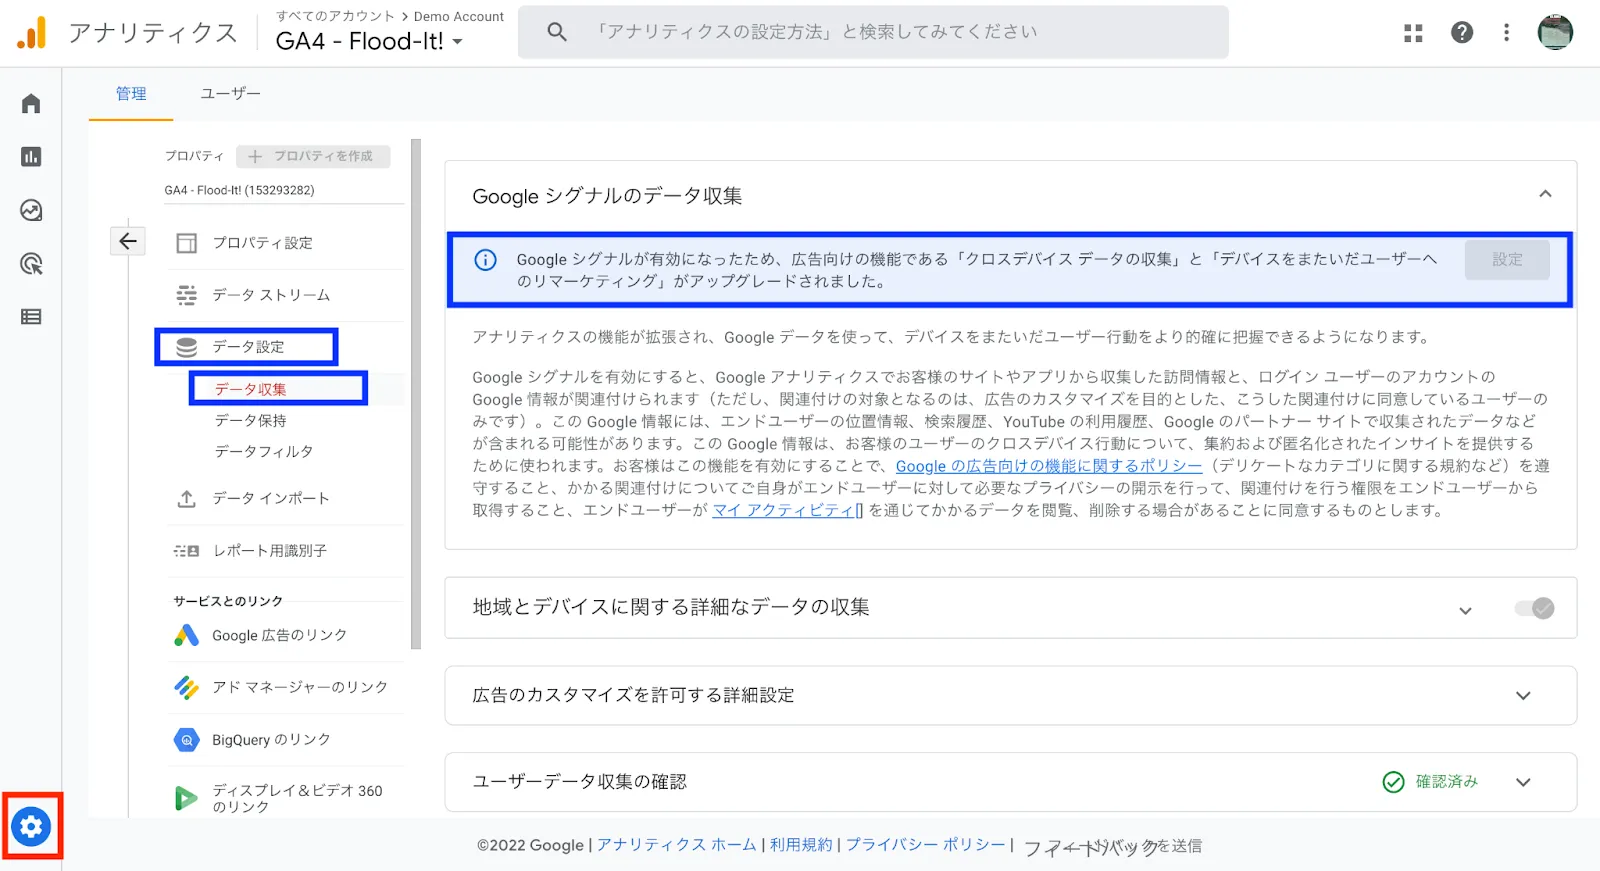The width and height of the screenshot is (1600, 871).
Task: Click the back arrow button in property column
Action: point(128,241)
